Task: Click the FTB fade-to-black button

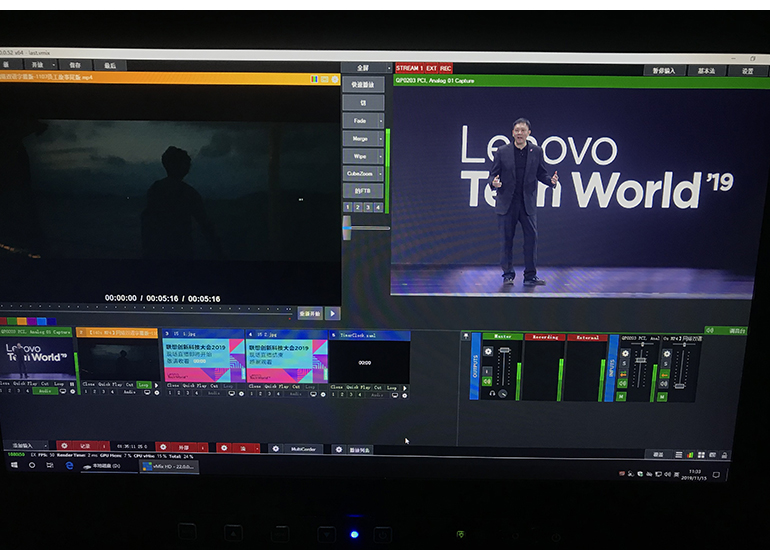Action: pos(362,191)
